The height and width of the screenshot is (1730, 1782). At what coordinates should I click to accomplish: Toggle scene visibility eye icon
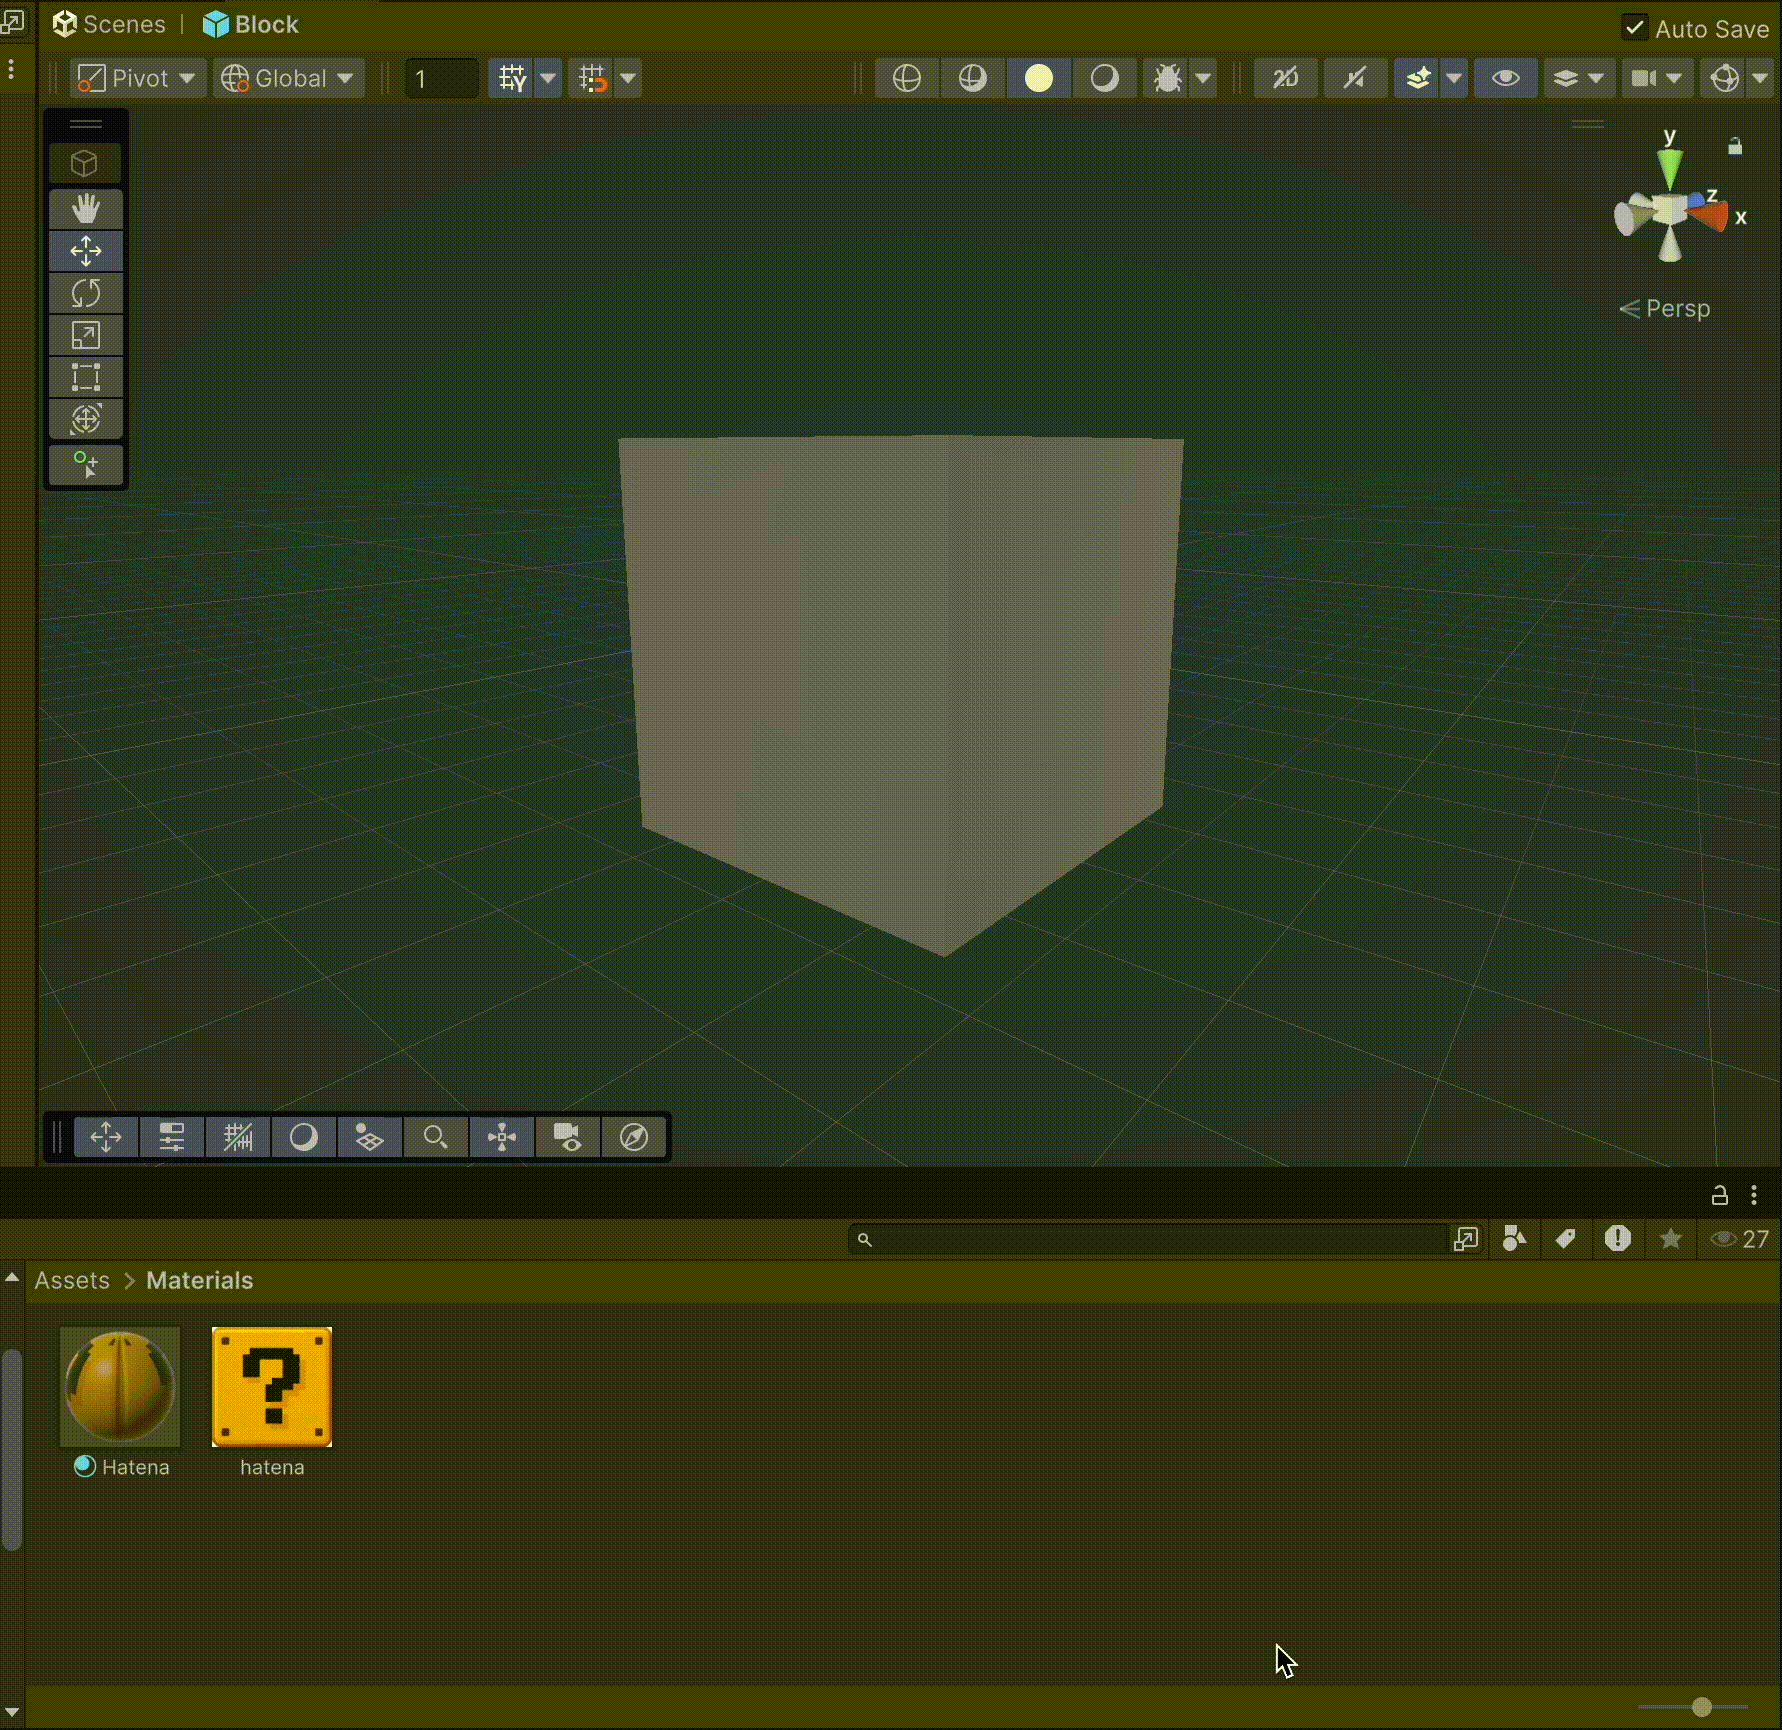point(1505,78)
